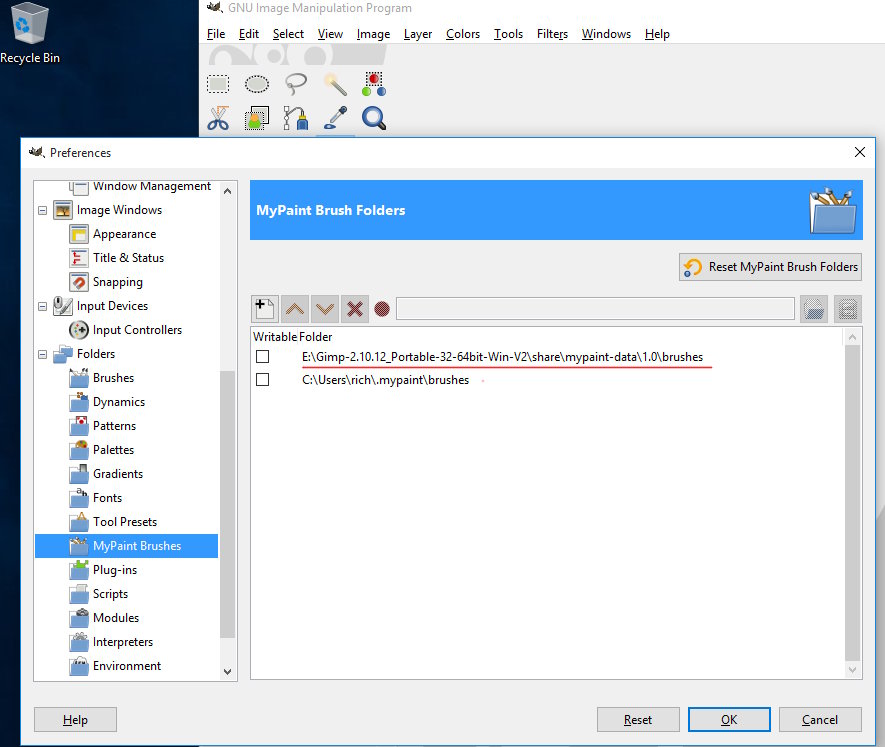Open the Tools menu
Image resolution: width=885 pixels, height=747 pixels.
point(508,34)
